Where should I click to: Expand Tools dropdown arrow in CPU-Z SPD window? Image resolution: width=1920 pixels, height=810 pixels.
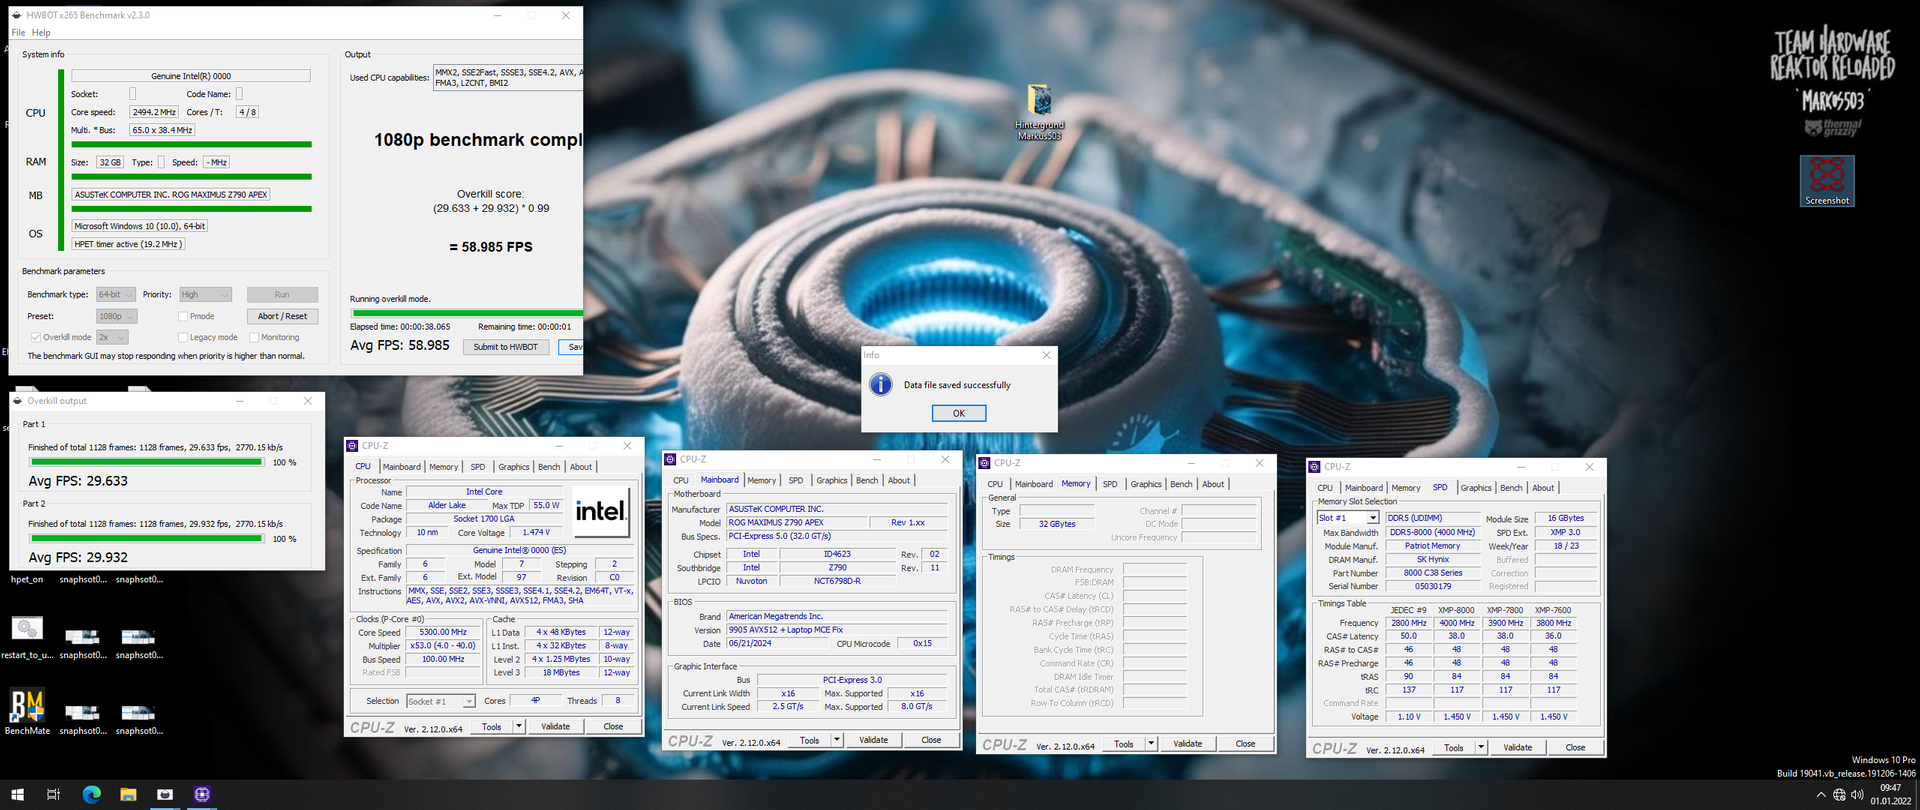point(1481,748)
